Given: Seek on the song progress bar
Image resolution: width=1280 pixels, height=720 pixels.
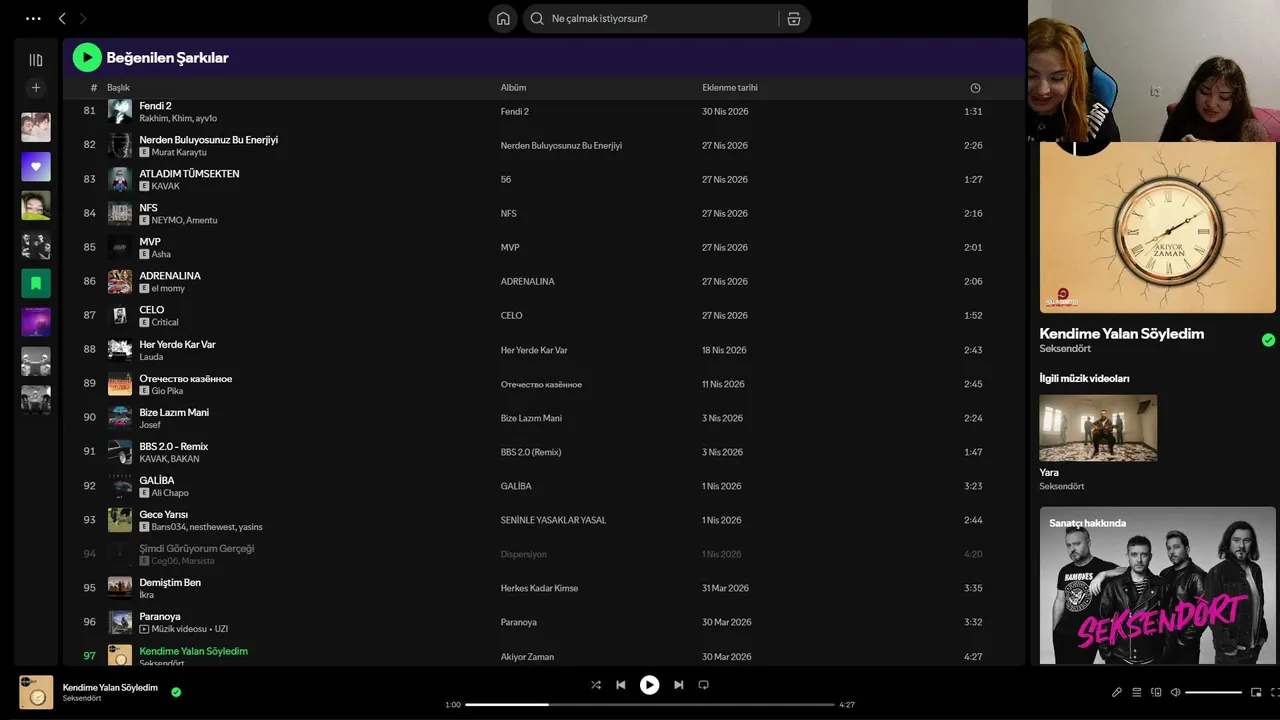Looking at the screenshot, I should click(650, 705).
